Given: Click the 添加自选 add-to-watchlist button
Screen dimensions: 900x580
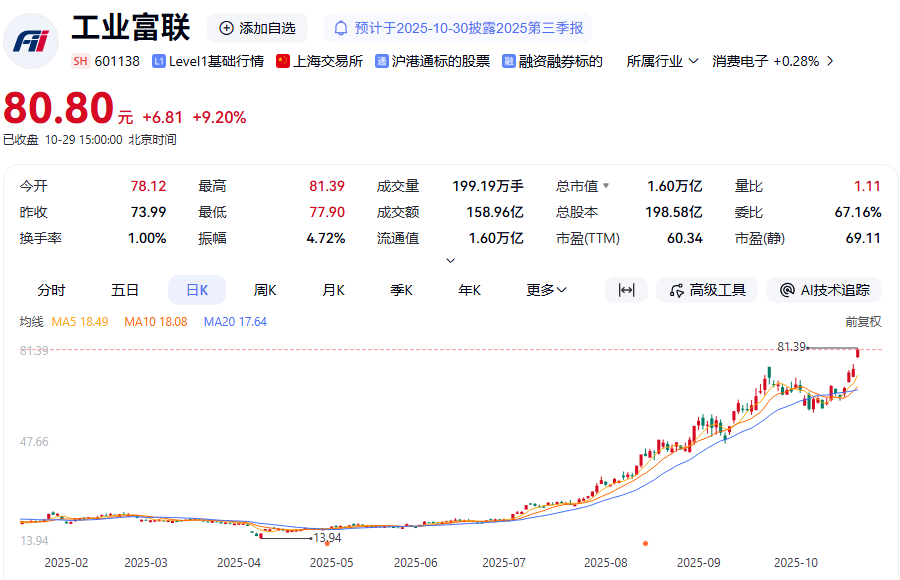Looking at the screenshot, I should pyautogui.click(x=257, y=28).
